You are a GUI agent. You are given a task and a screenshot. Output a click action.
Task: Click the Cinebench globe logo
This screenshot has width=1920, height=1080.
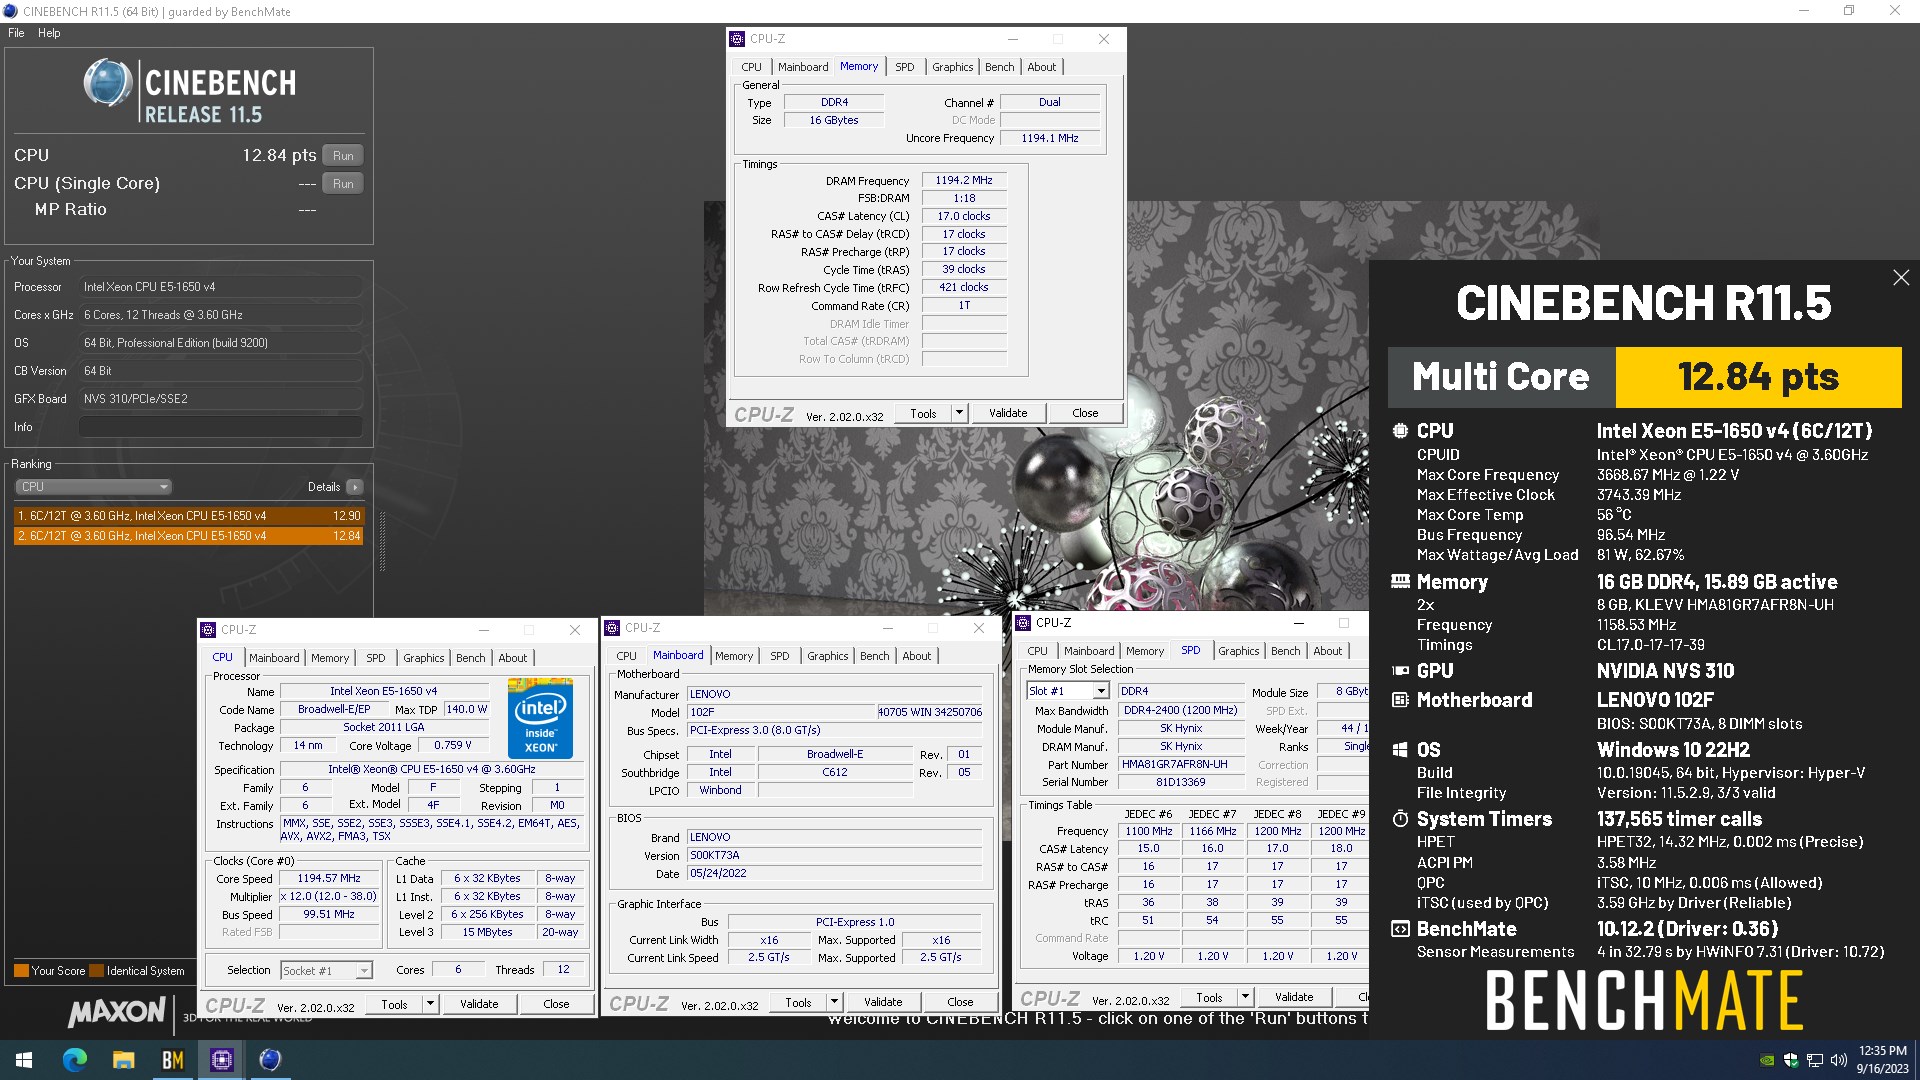(x=108, y=83)
